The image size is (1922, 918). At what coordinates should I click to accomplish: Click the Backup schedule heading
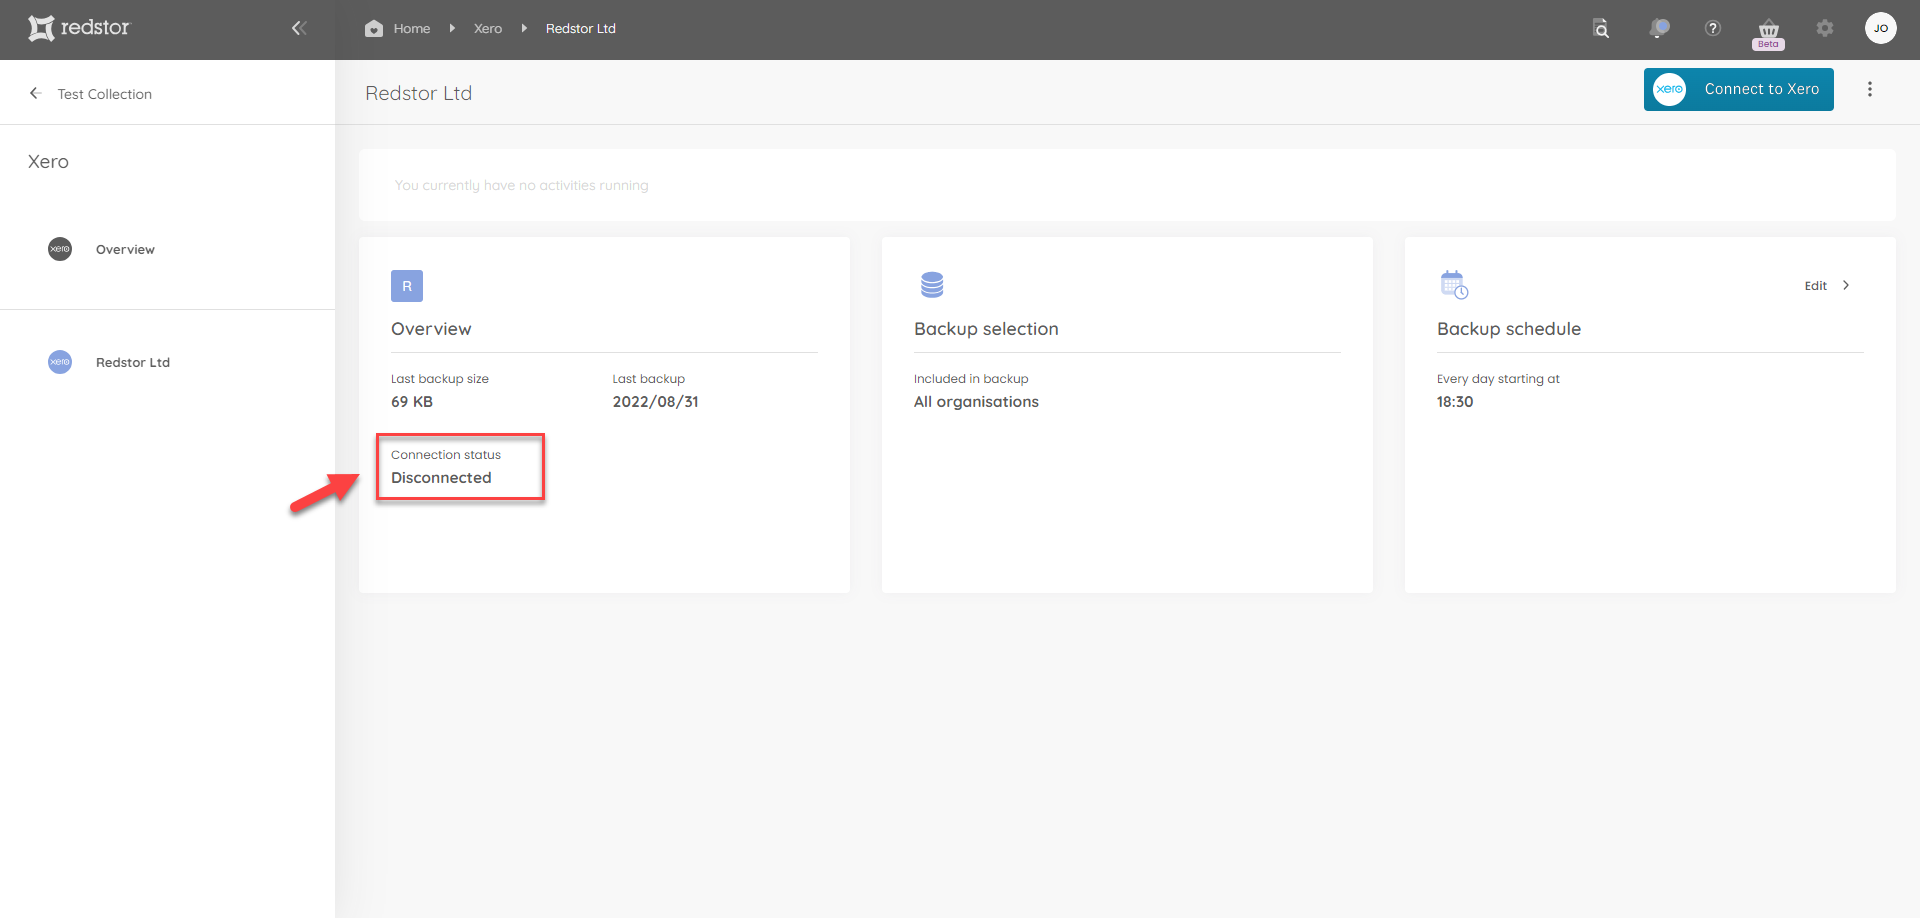pyautogui.click(x=1509, y=329)
